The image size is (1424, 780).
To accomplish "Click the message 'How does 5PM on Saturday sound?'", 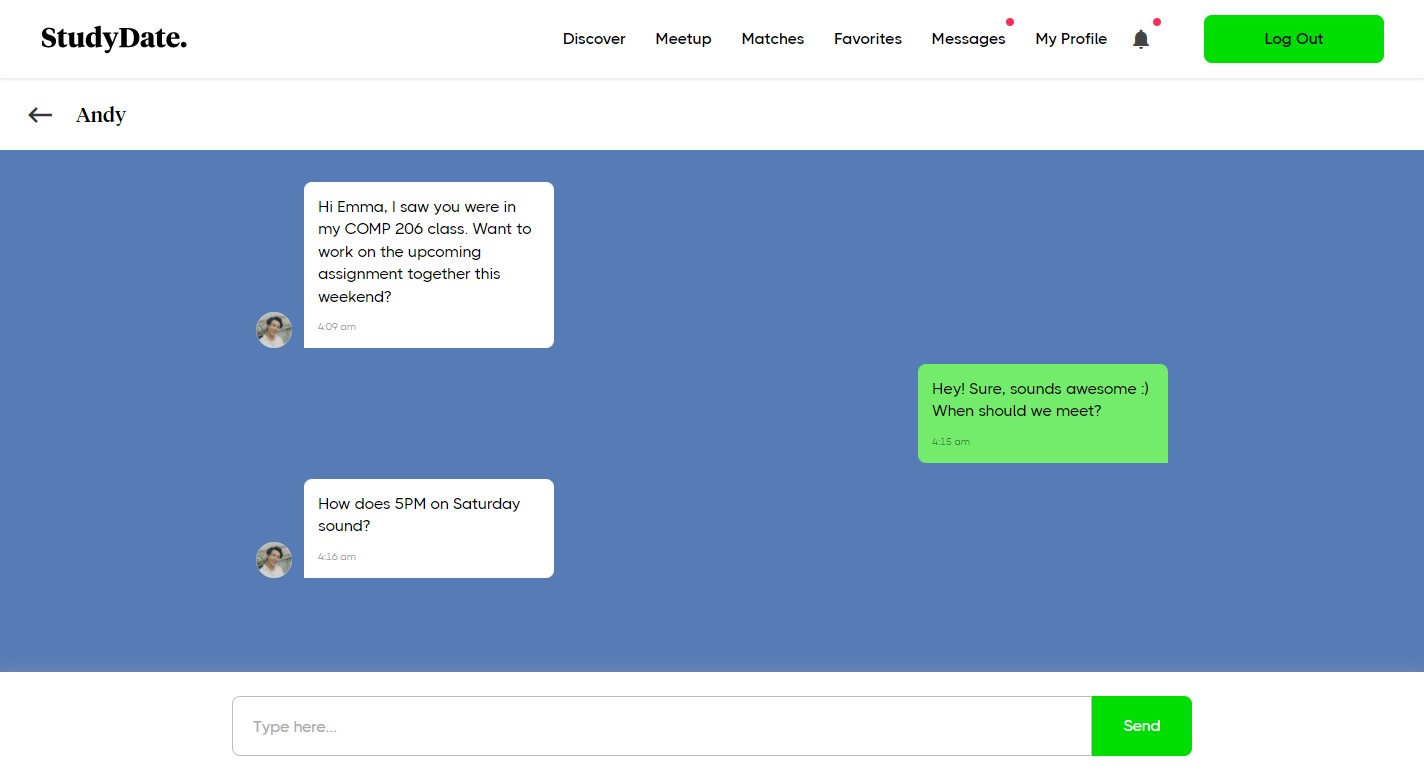I will (429, 528).
